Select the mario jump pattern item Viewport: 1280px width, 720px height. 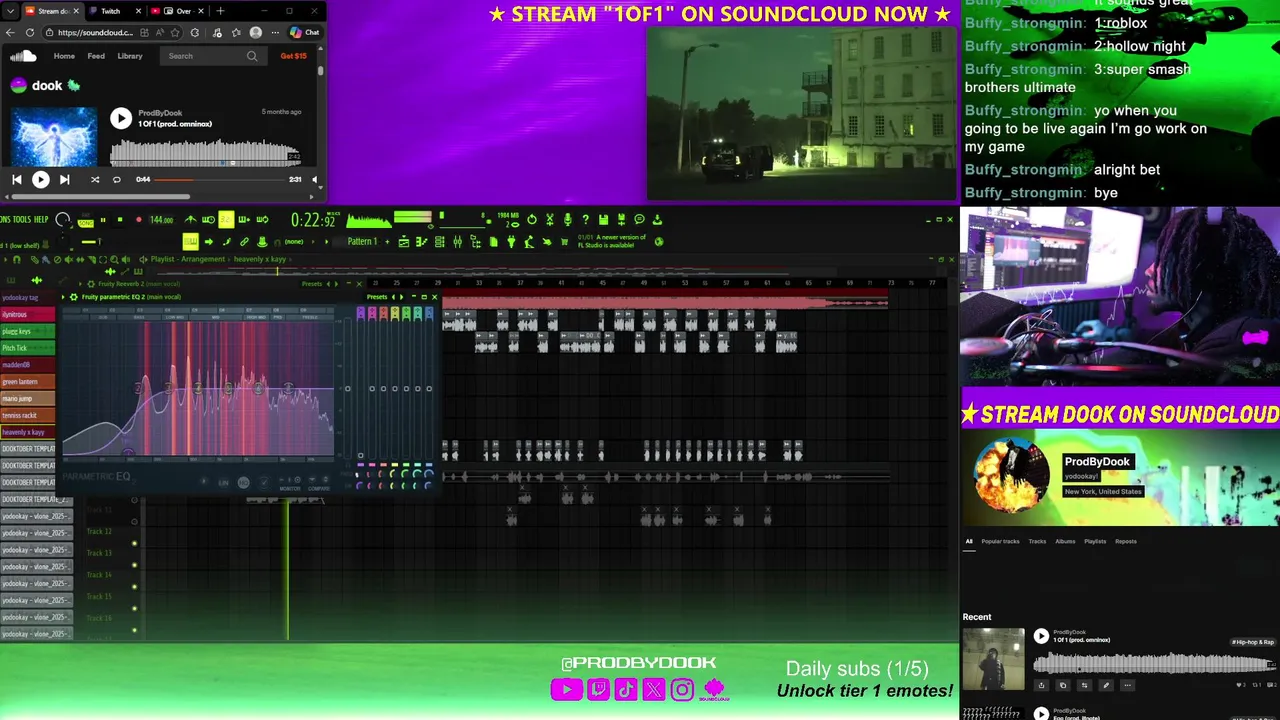coord(28,398)
